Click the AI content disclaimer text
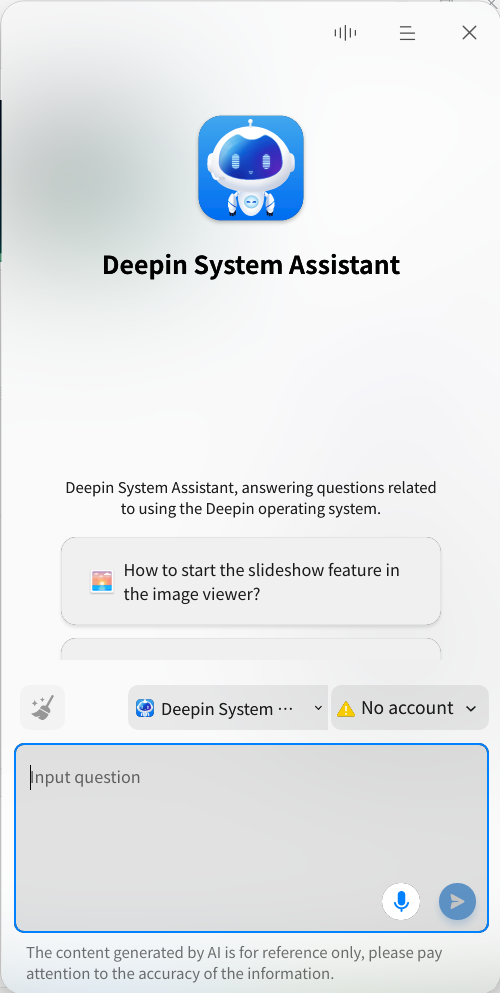The height and width of the screenshot is (993, 500). click(234, 963)
